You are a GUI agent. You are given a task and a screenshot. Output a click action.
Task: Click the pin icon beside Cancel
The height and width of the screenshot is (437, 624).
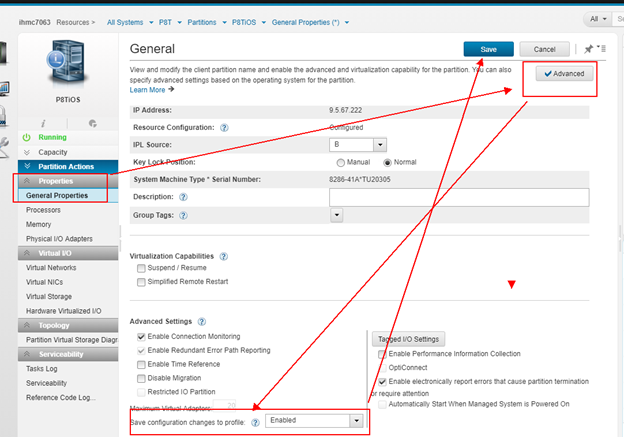(x=588, y=49)
